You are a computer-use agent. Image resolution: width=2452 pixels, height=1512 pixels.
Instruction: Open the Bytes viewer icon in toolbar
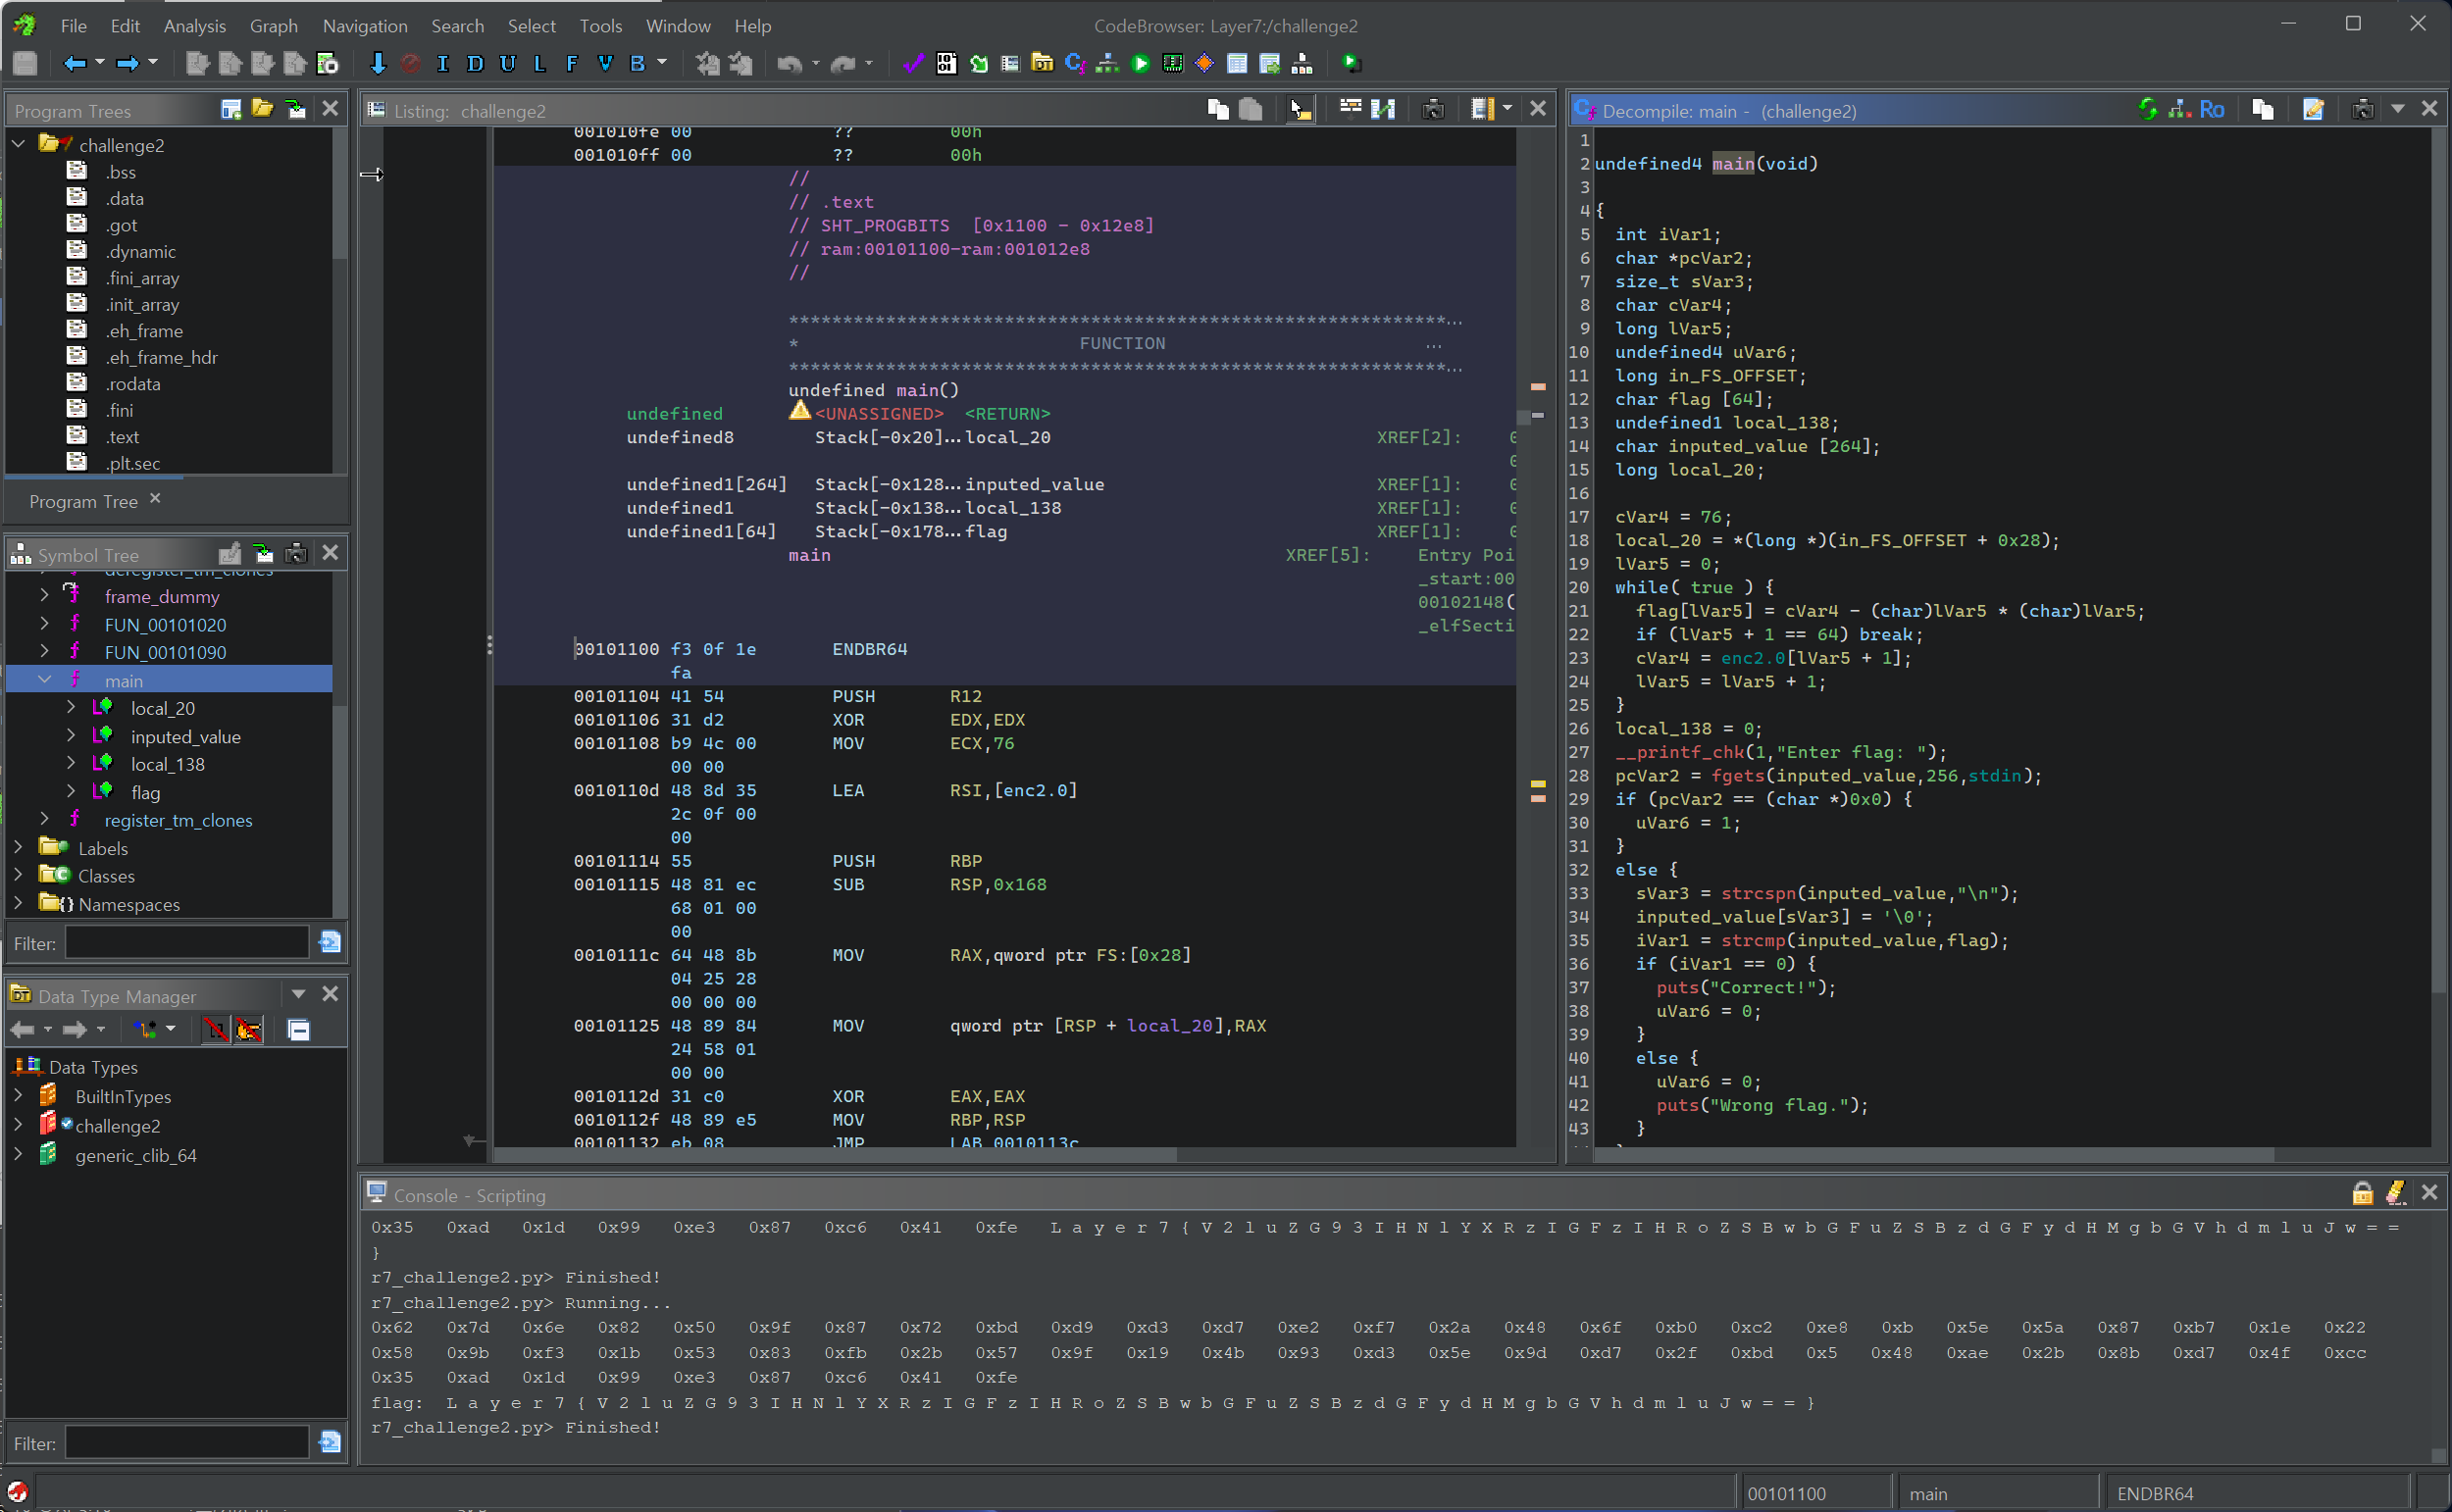(946, 63)
